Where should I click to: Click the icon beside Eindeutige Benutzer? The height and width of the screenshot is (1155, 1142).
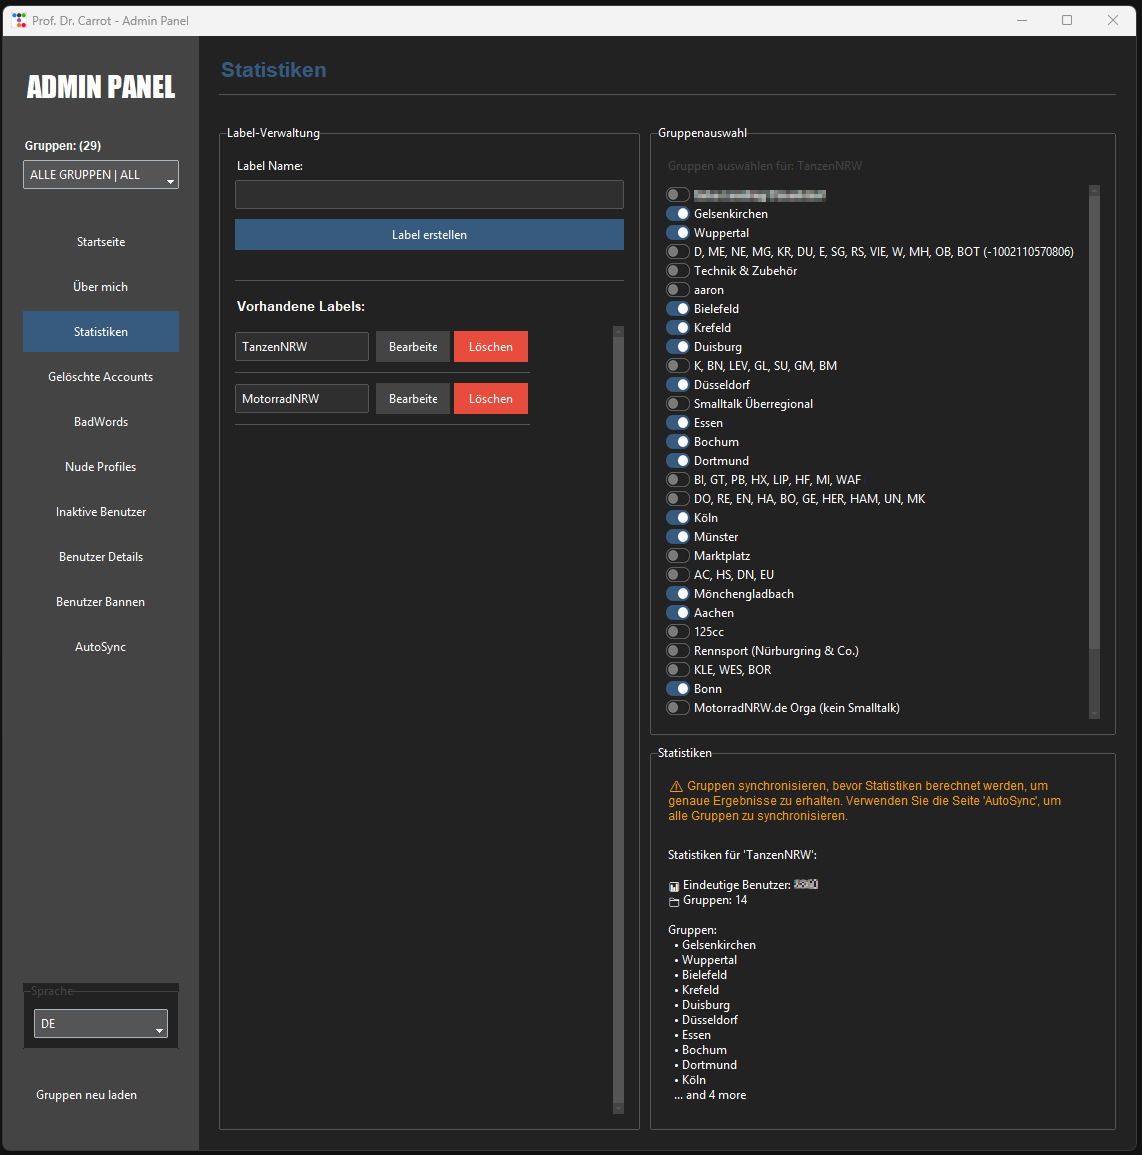click(x=674, y=886)
